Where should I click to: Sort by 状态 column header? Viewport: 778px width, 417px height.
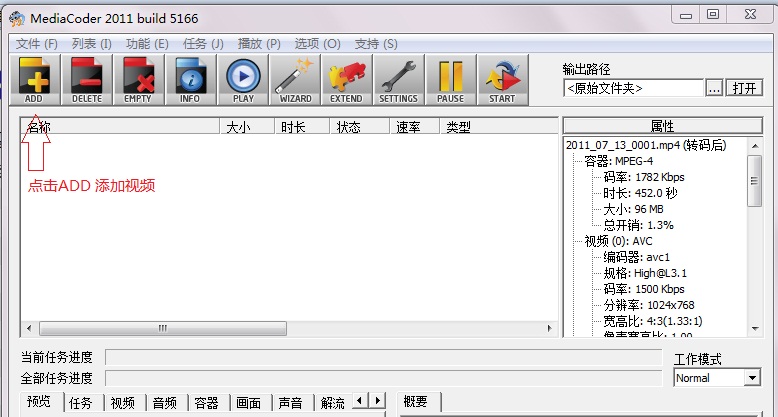[x=360, y=127]
